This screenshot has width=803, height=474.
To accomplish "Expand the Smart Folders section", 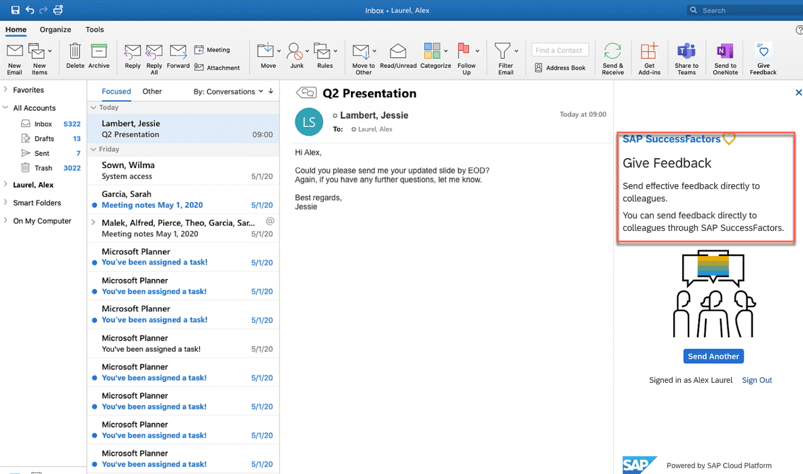I will (x=6, y=203).
